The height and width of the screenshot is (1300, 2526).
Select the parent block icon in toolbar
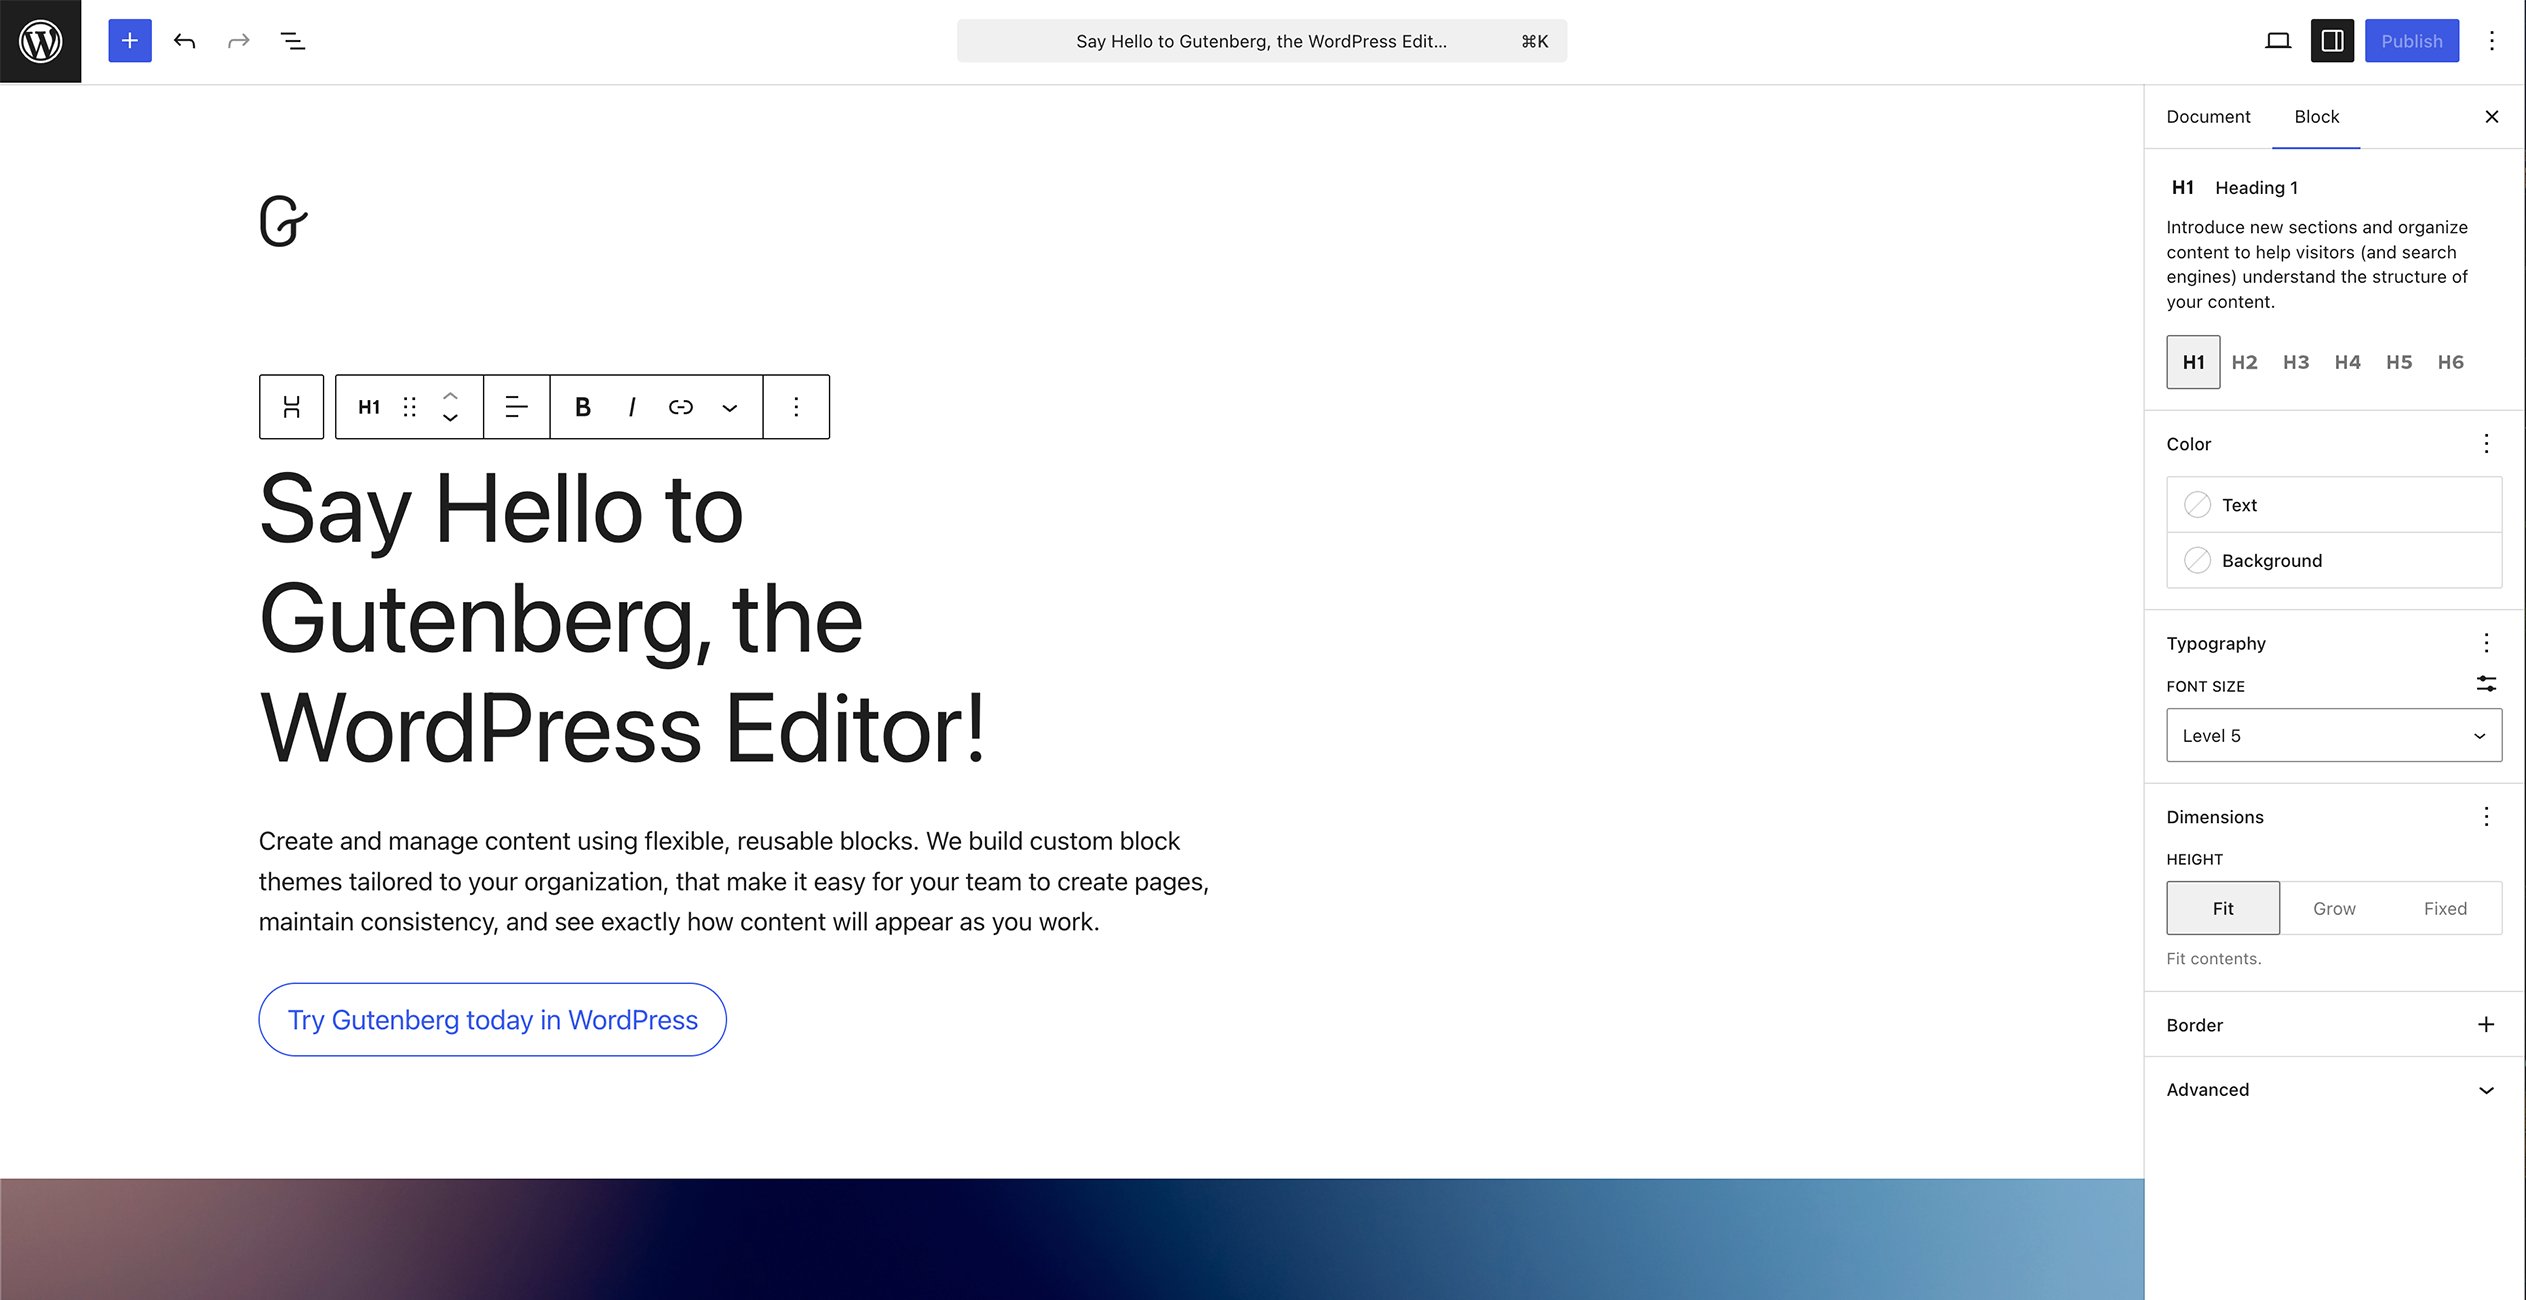coord(291,407)
